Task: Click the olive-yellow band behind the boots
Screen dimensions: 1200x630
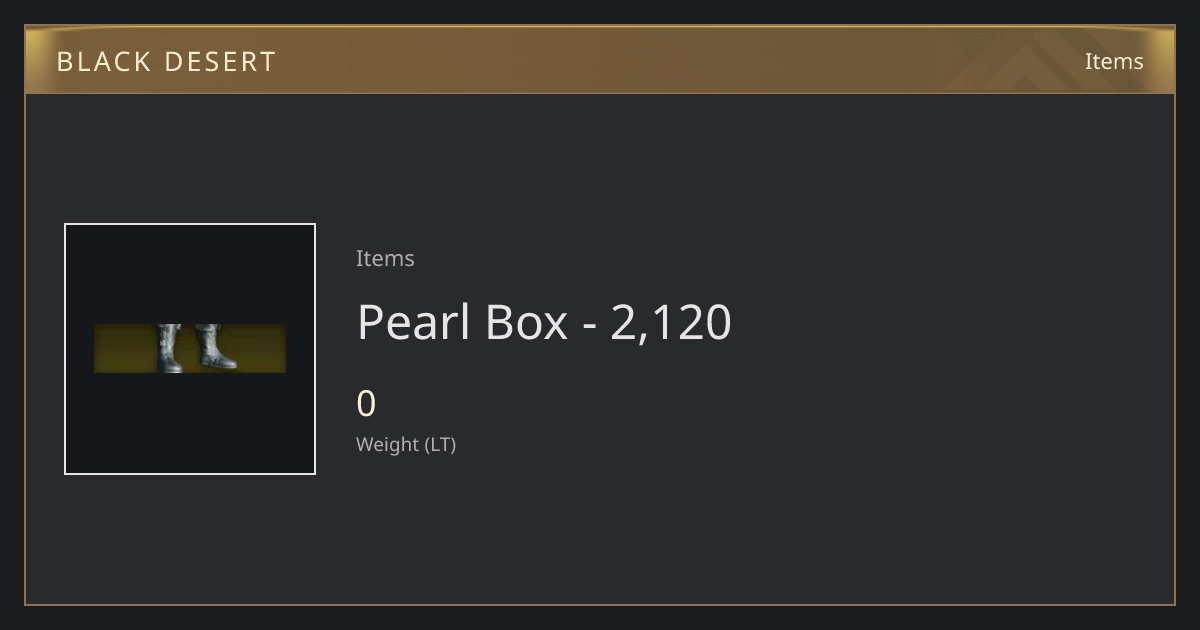Action: pos(190,348)
